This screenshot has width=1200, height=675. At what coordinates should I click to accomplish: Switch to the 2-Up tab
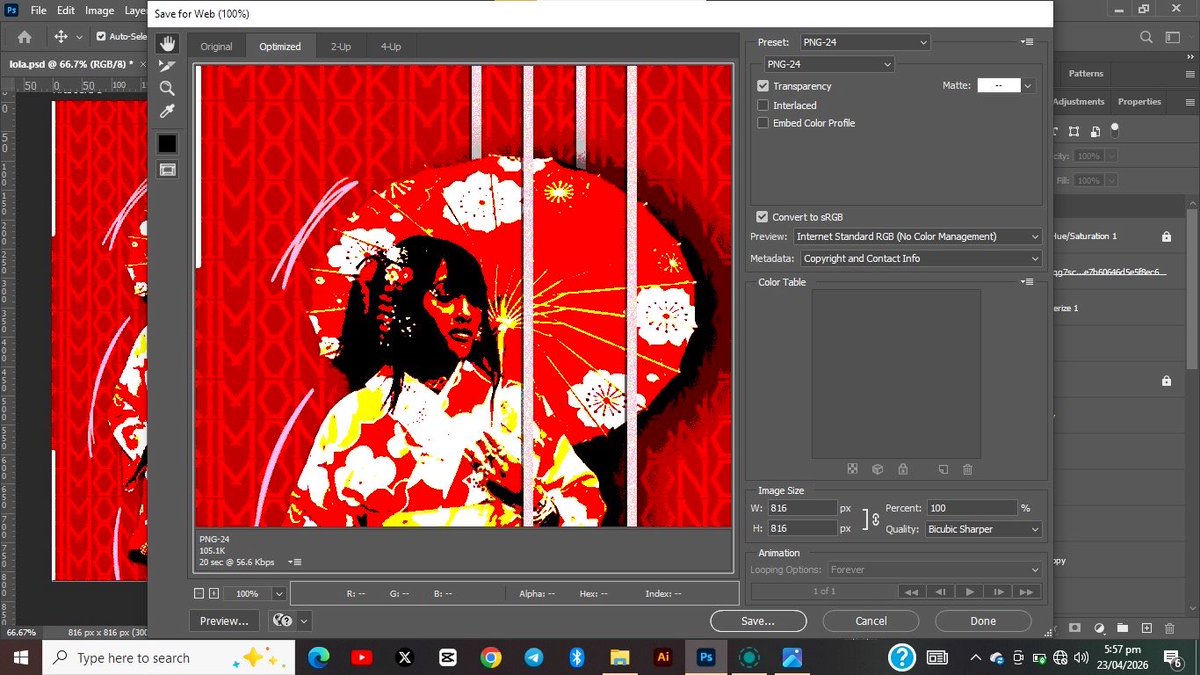[x=339, y=46]
